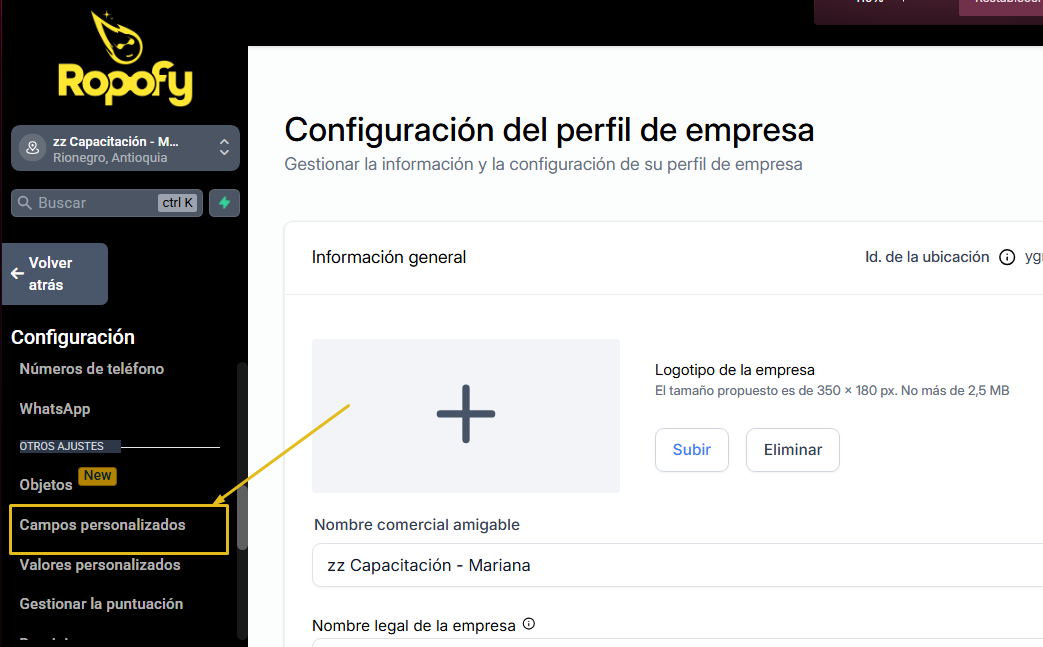Open Números de teléfono settings
1043x647 pixels.
coord(92,368)
